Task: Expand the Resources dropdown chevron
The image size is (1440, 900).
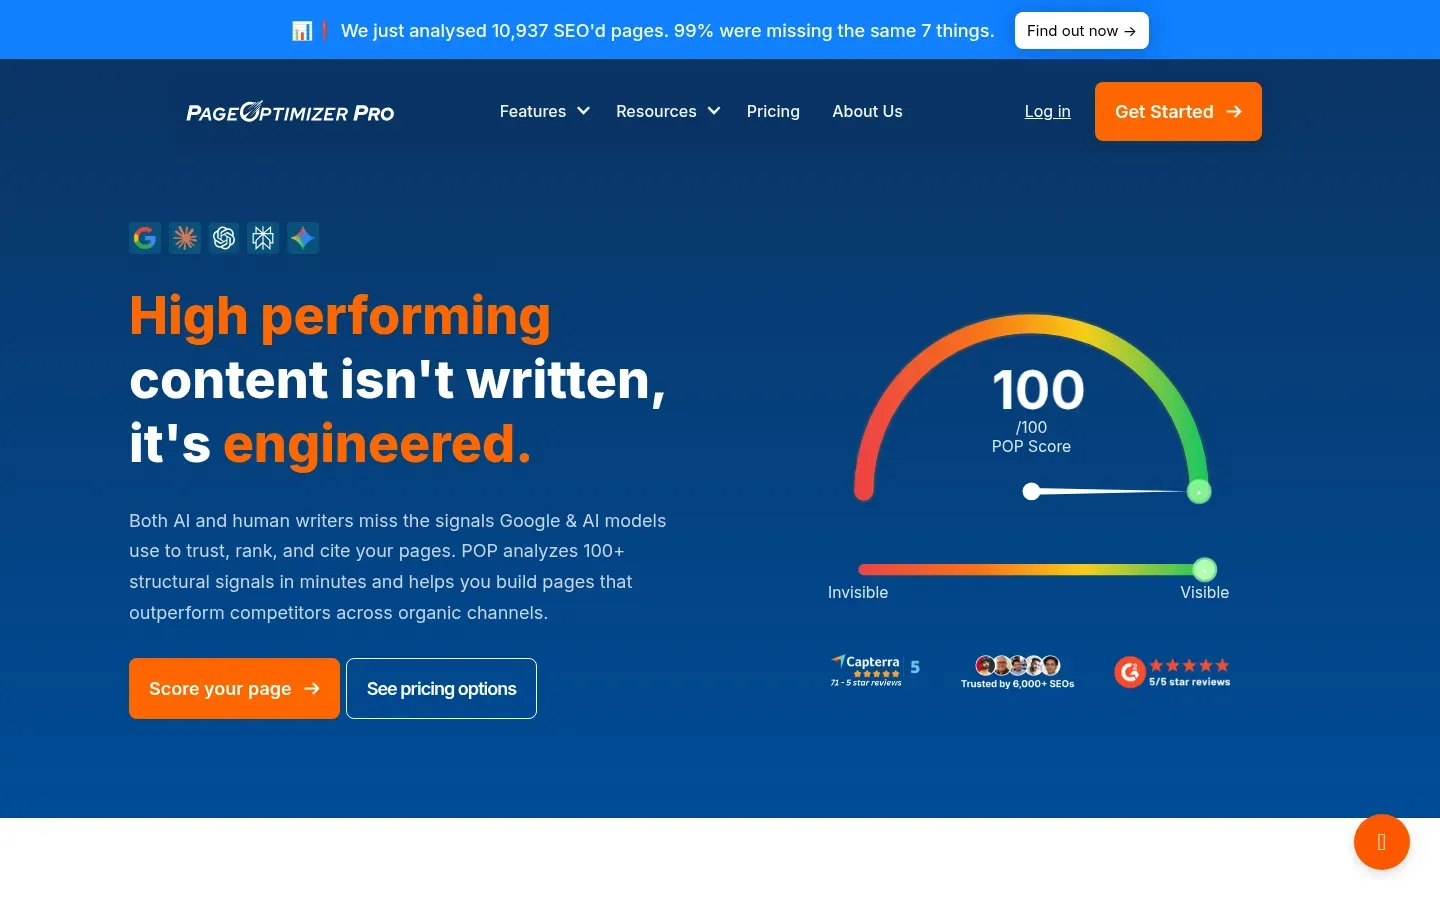Action: [x=714, y=111]
